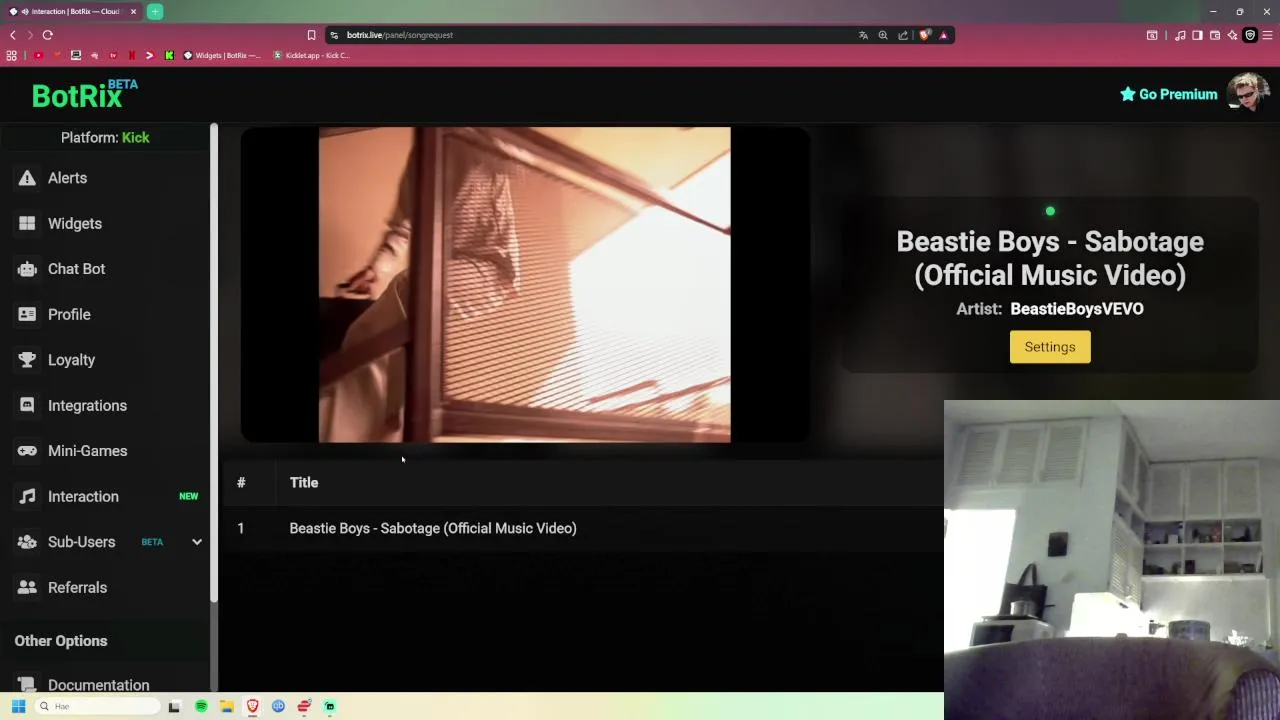Click the sidebar scrollbar
Image resolution: width=1280 pixels, height=720 pixels.
coord(214,362)
